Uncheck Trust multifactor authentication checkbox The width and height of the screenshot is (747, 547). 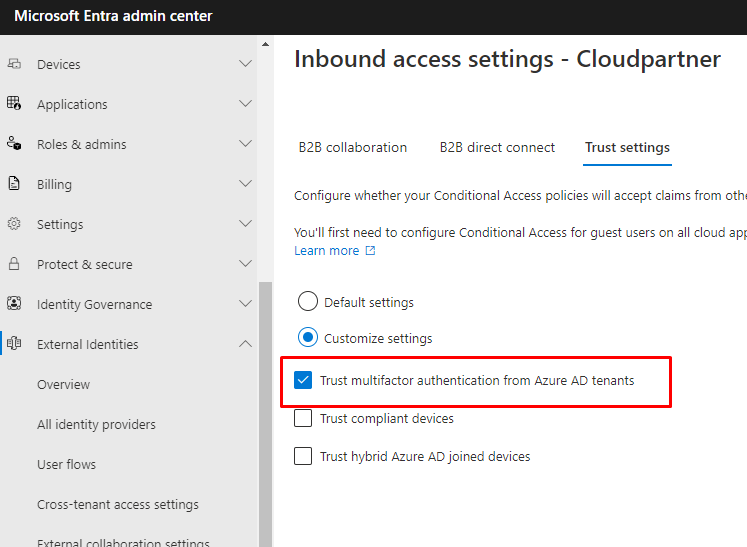[303, 380]
